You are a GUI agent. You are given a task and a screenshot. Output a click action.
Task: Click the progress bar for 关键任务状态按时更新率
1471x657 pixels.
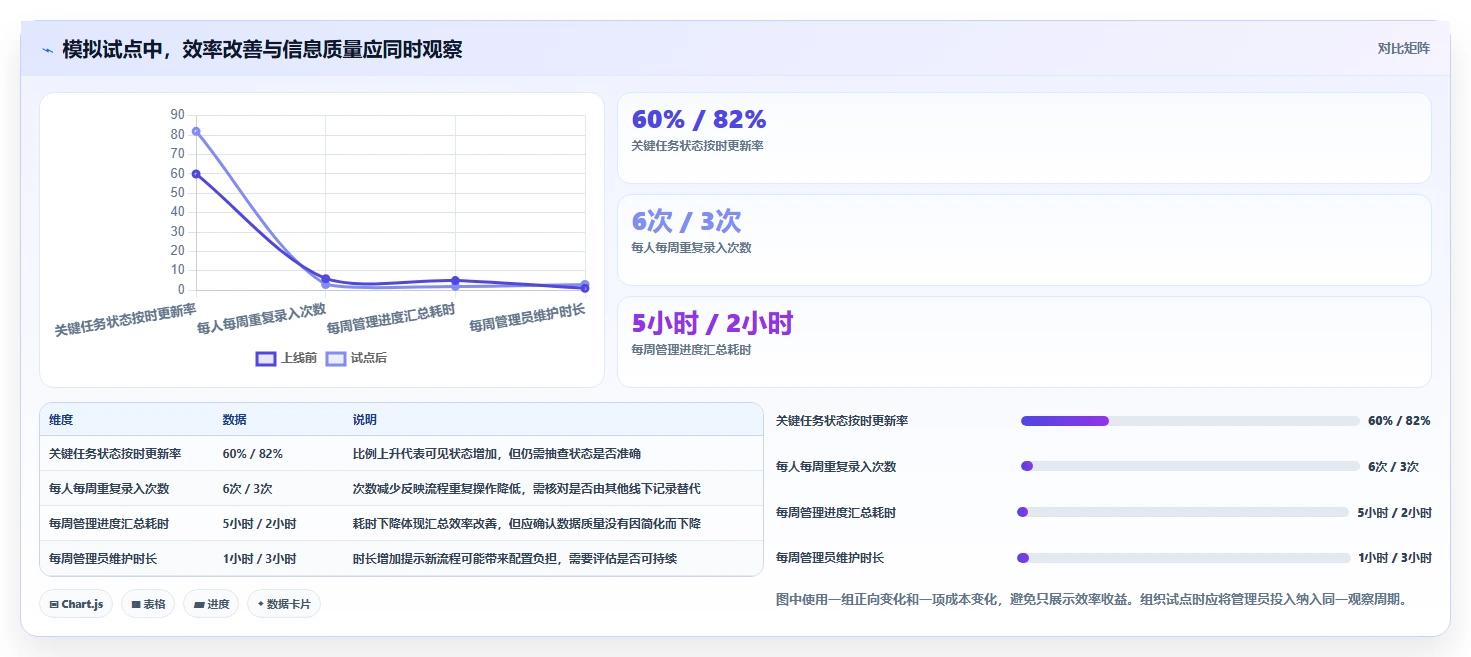pos(1190,421)
